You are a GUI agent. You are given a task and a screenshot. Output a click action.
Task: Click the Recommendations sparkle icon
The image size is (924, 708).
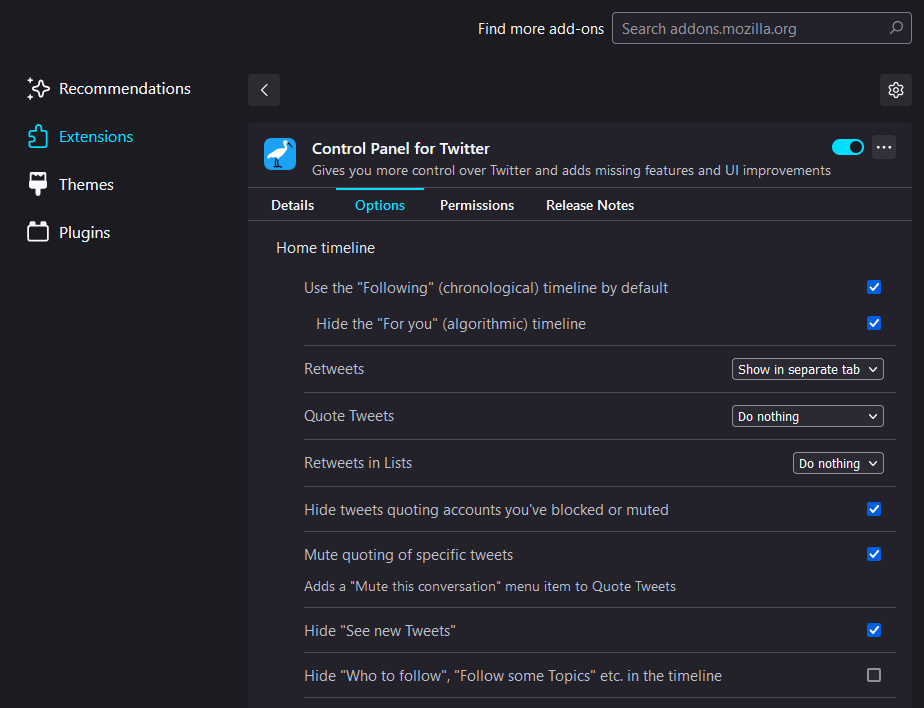(38, 88)
